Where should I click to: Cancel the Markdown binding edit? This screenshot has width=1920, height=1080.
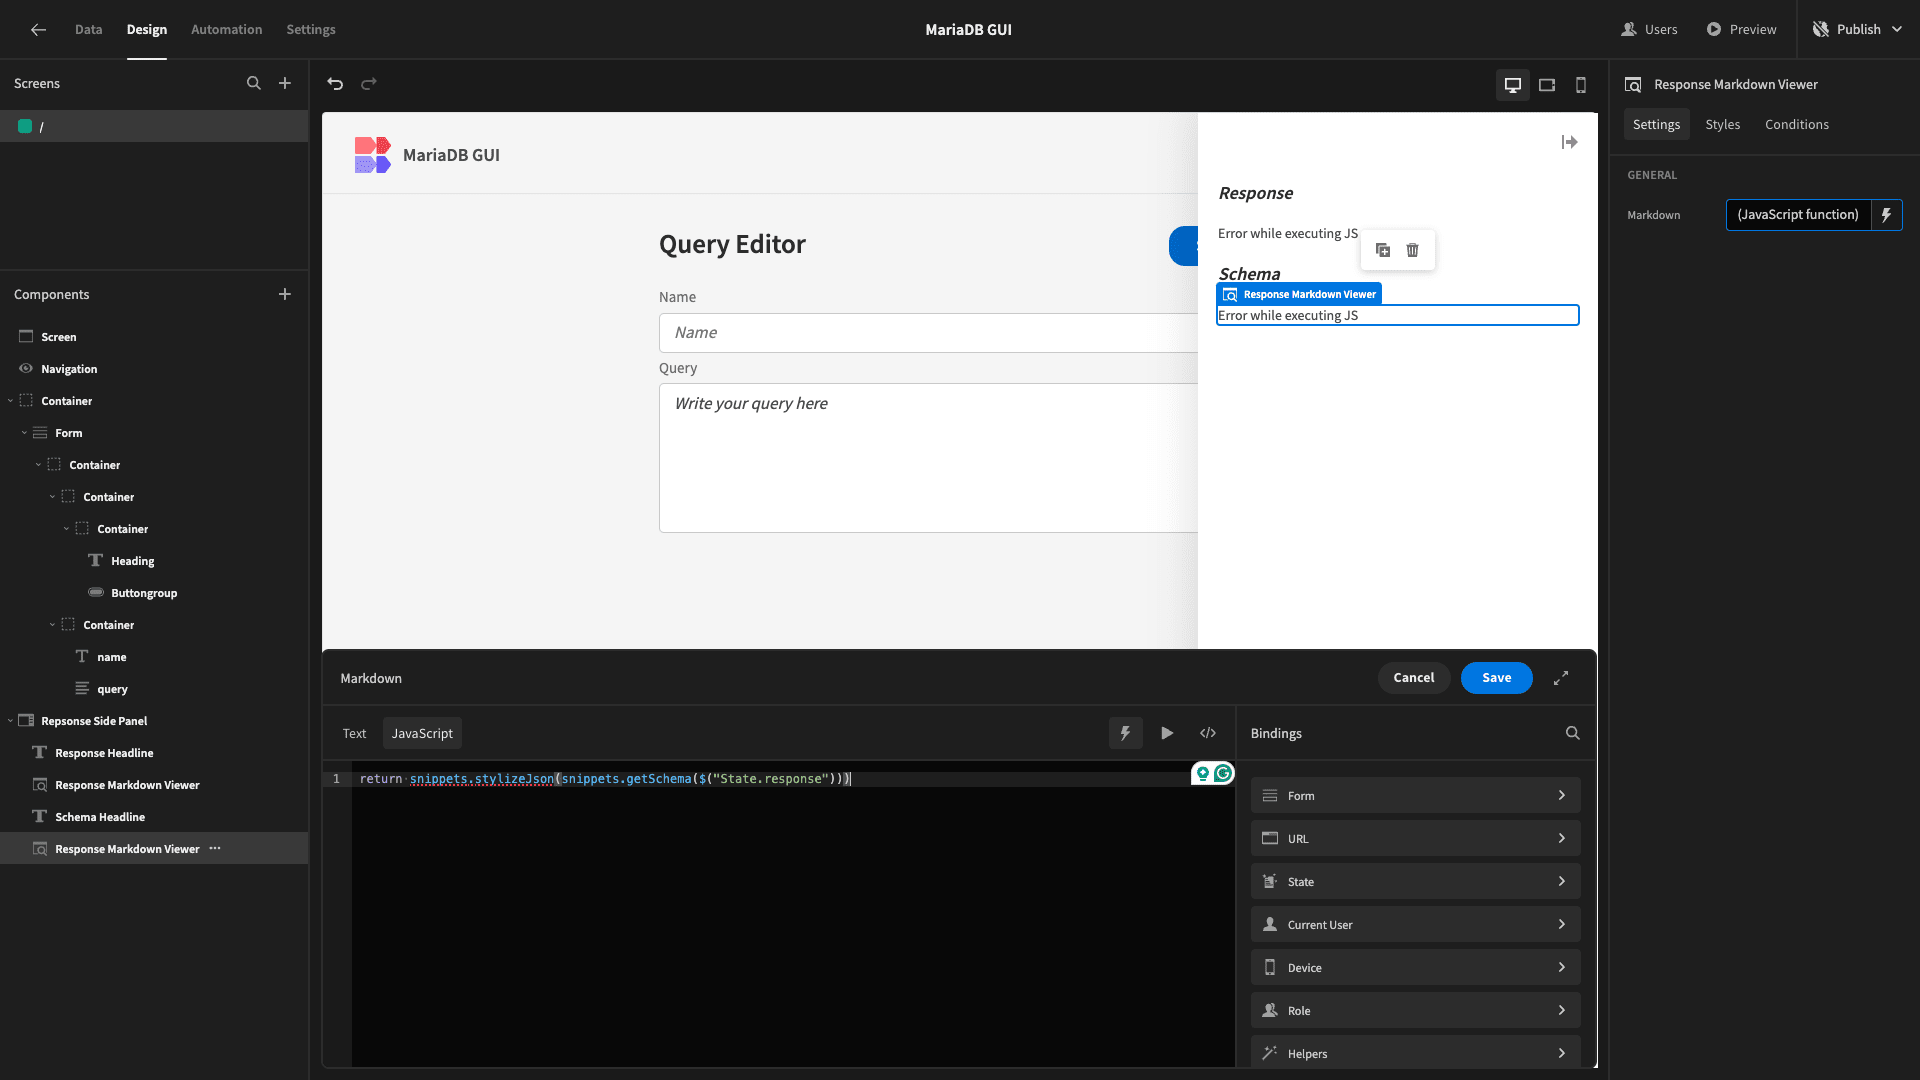click(1414, 678)
